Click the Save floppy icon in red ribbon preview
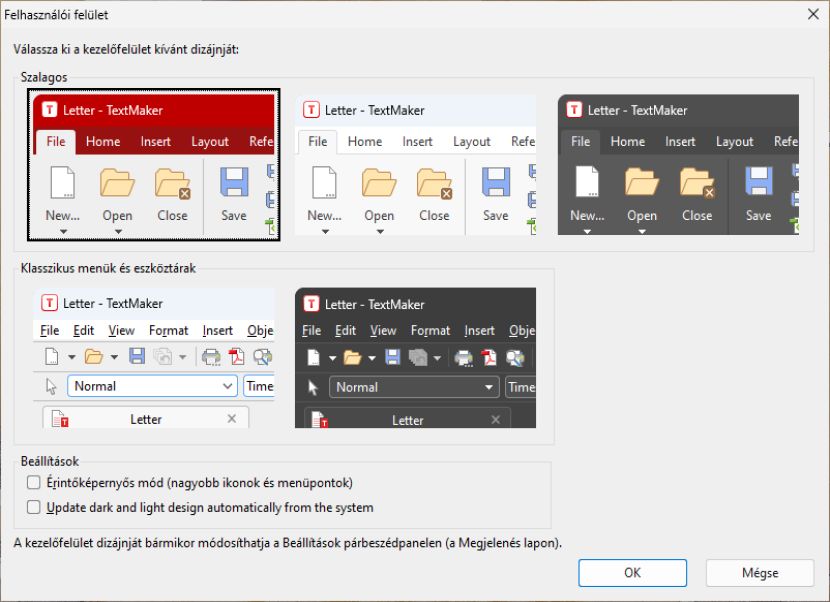This screenshot has height=602, width=830. [x=234, y=182]
